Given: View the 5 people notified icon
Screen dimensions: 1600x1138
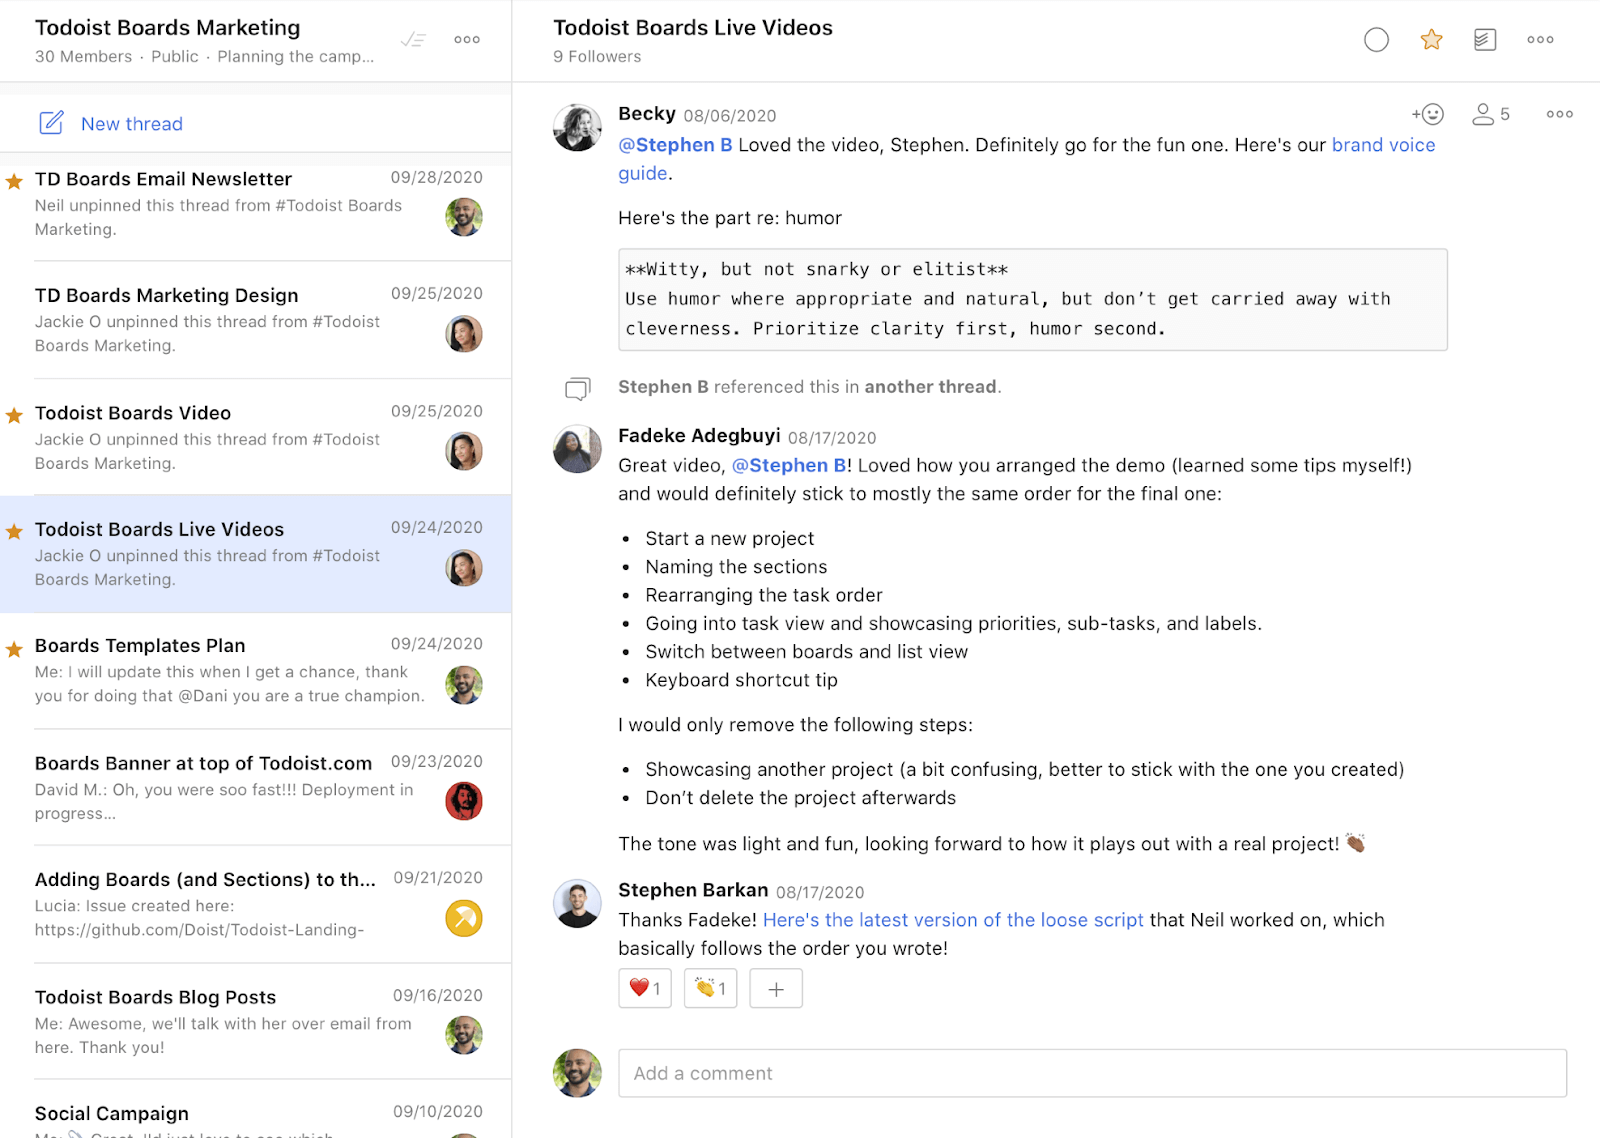Looking at the screenshot, I should pos(1490,114).
